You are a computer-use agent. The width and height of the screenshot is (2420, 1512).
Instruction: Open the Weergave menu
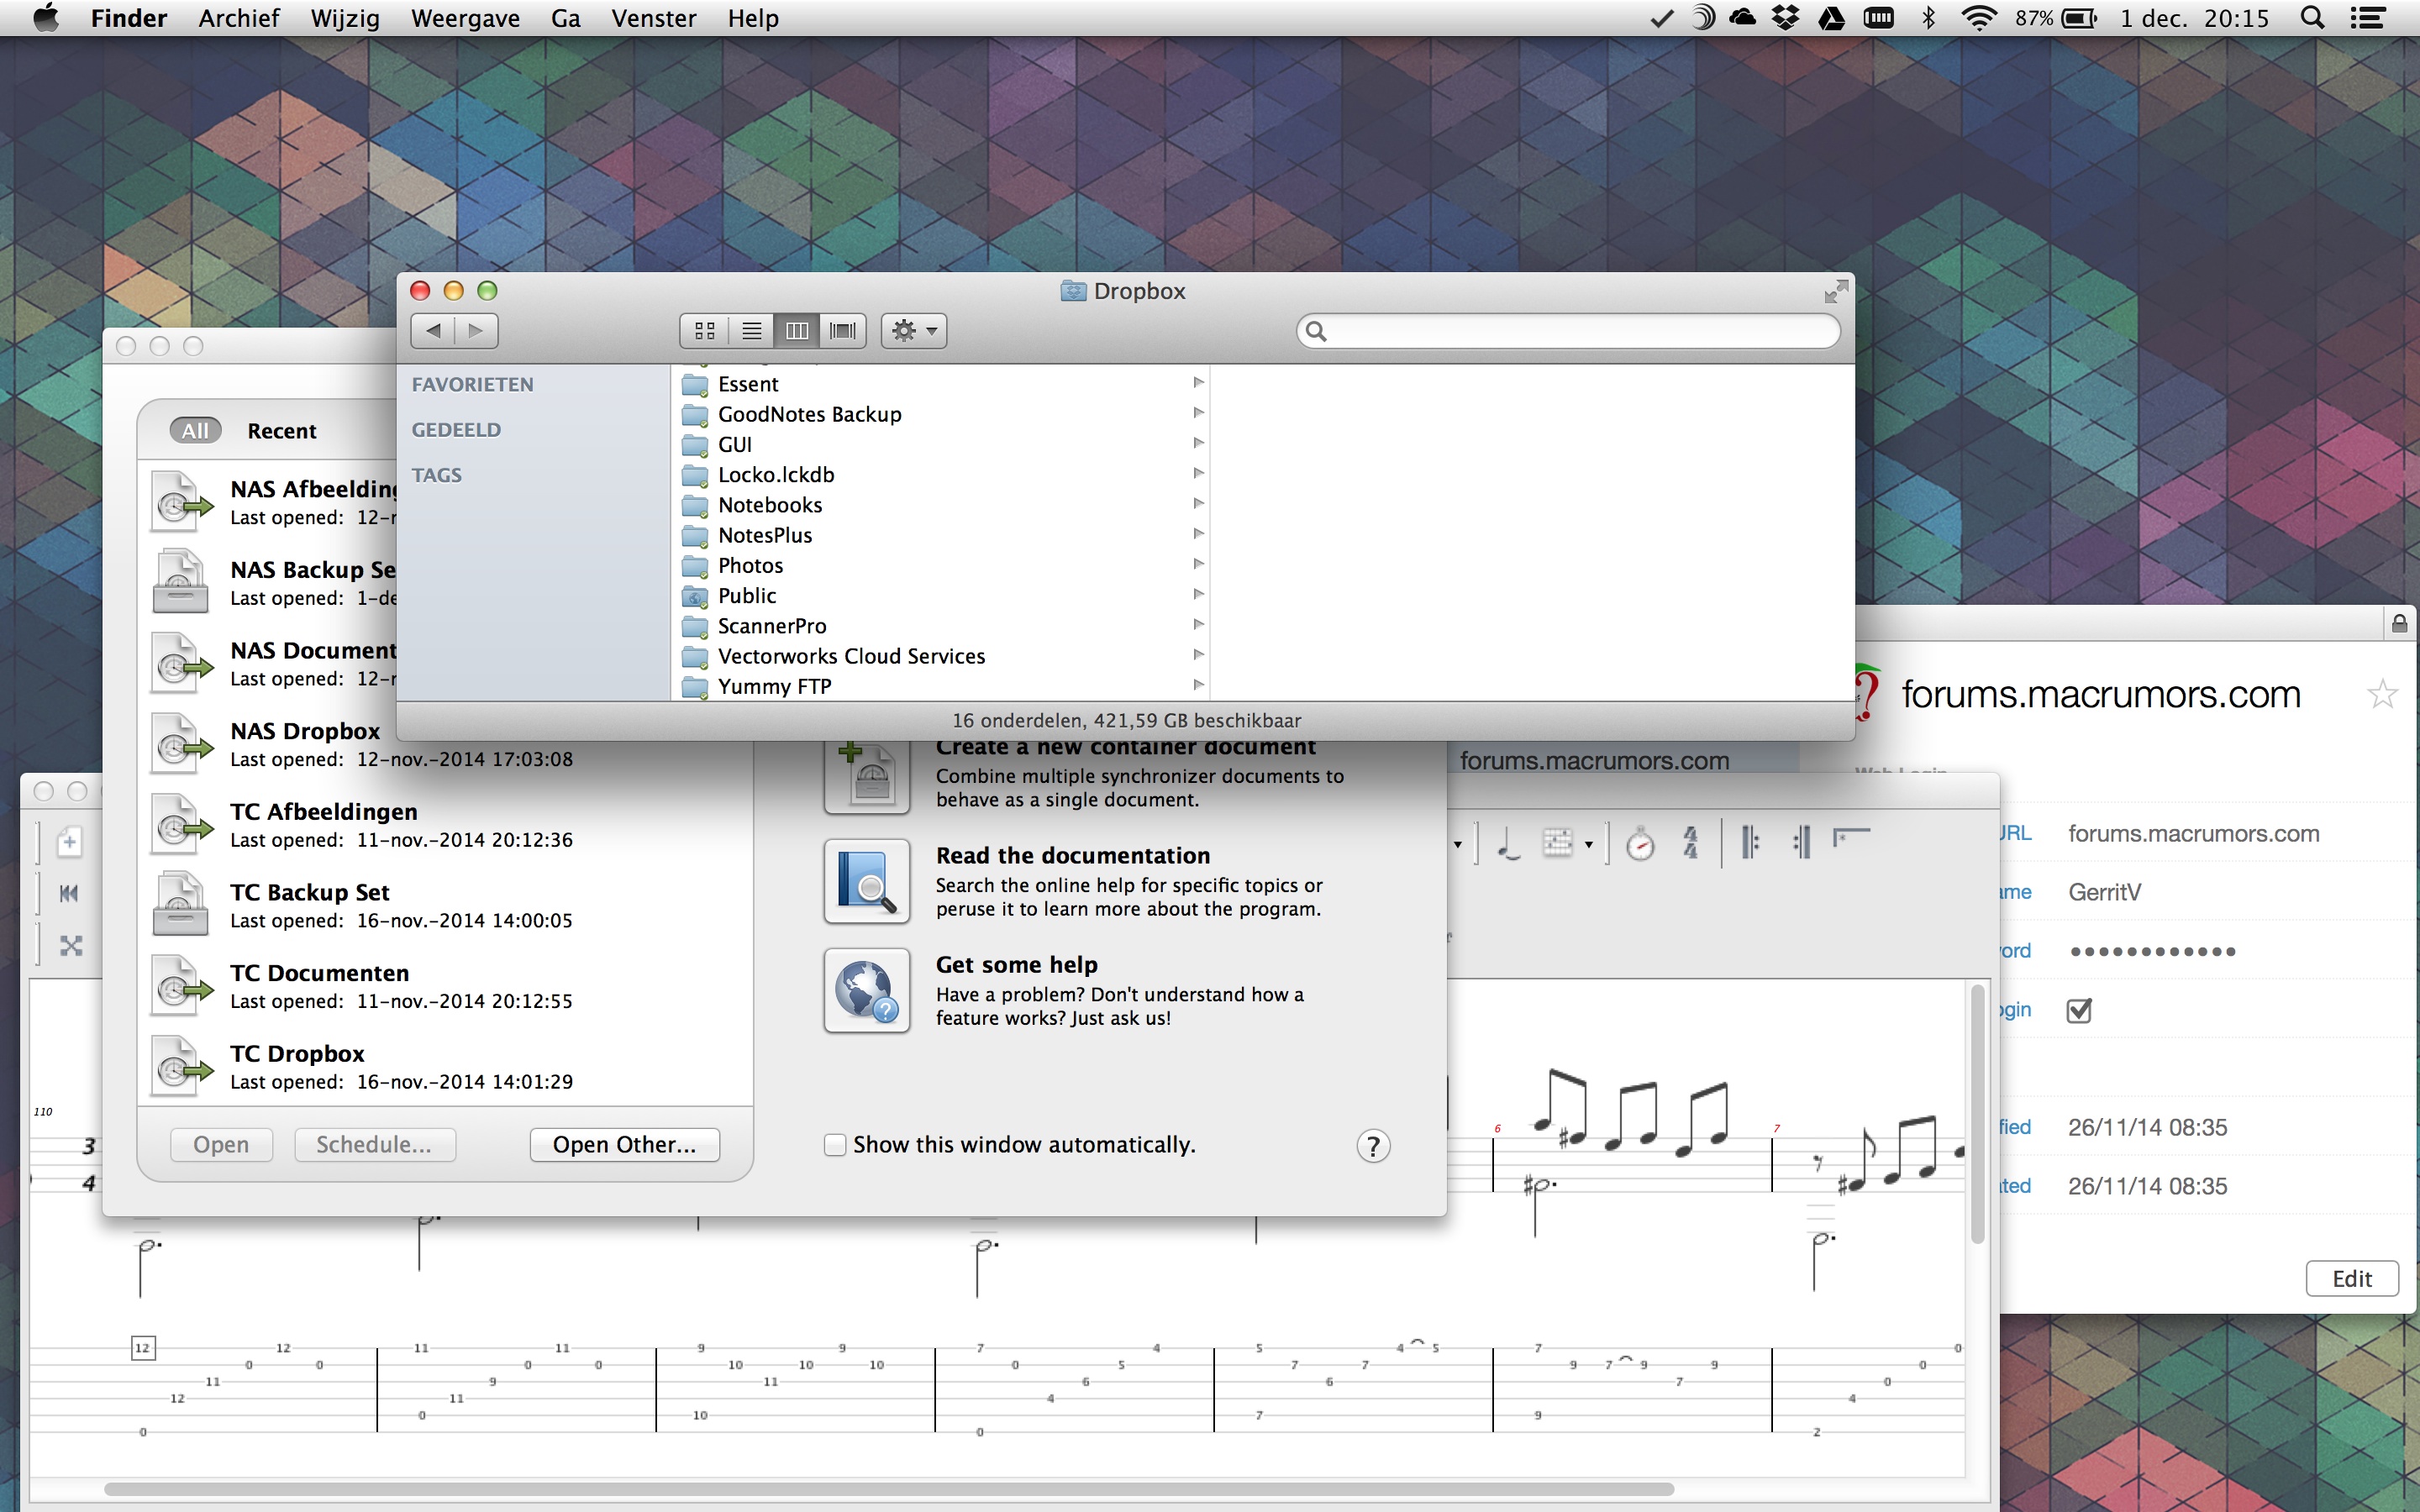click(x=465, y=18)
